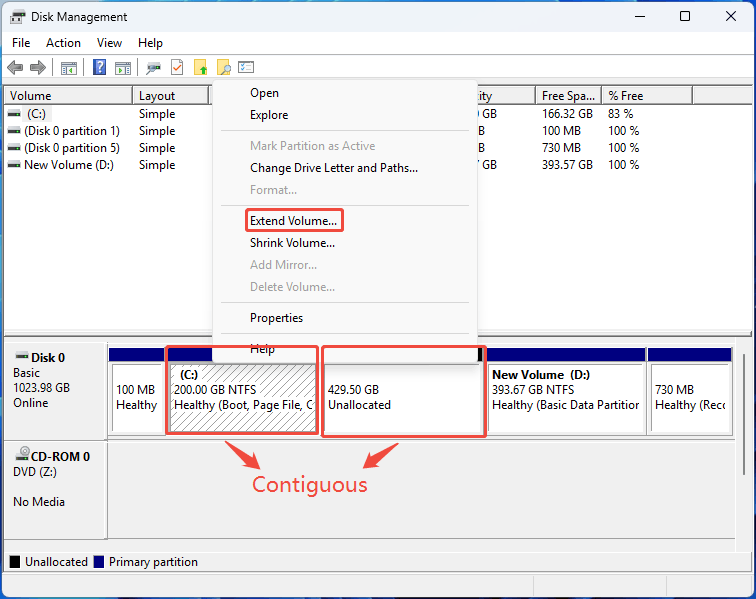This screenshot has width=756, height=599.
Task: Click drive icon beside Disk 0 partition 1
Action: pos(14,131)
